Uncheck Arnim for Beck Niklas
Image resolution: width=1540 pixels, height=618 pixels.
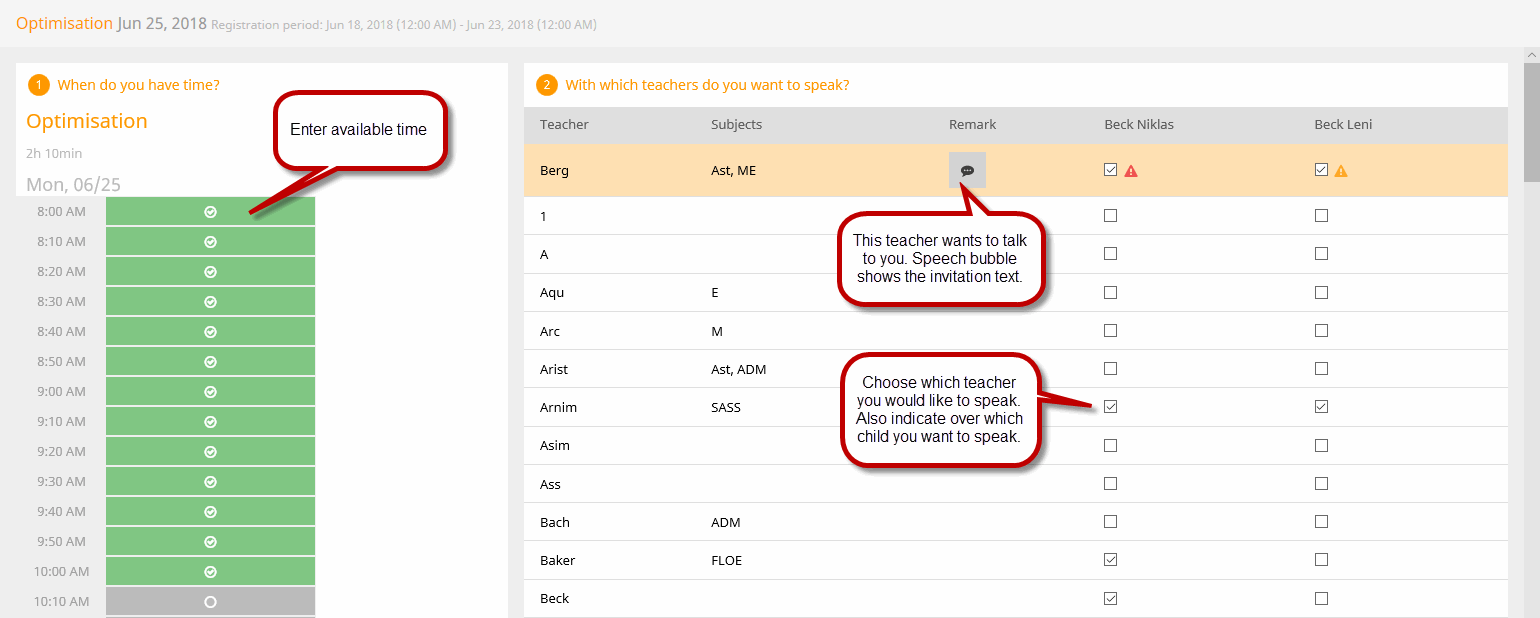coord(1110,407)
